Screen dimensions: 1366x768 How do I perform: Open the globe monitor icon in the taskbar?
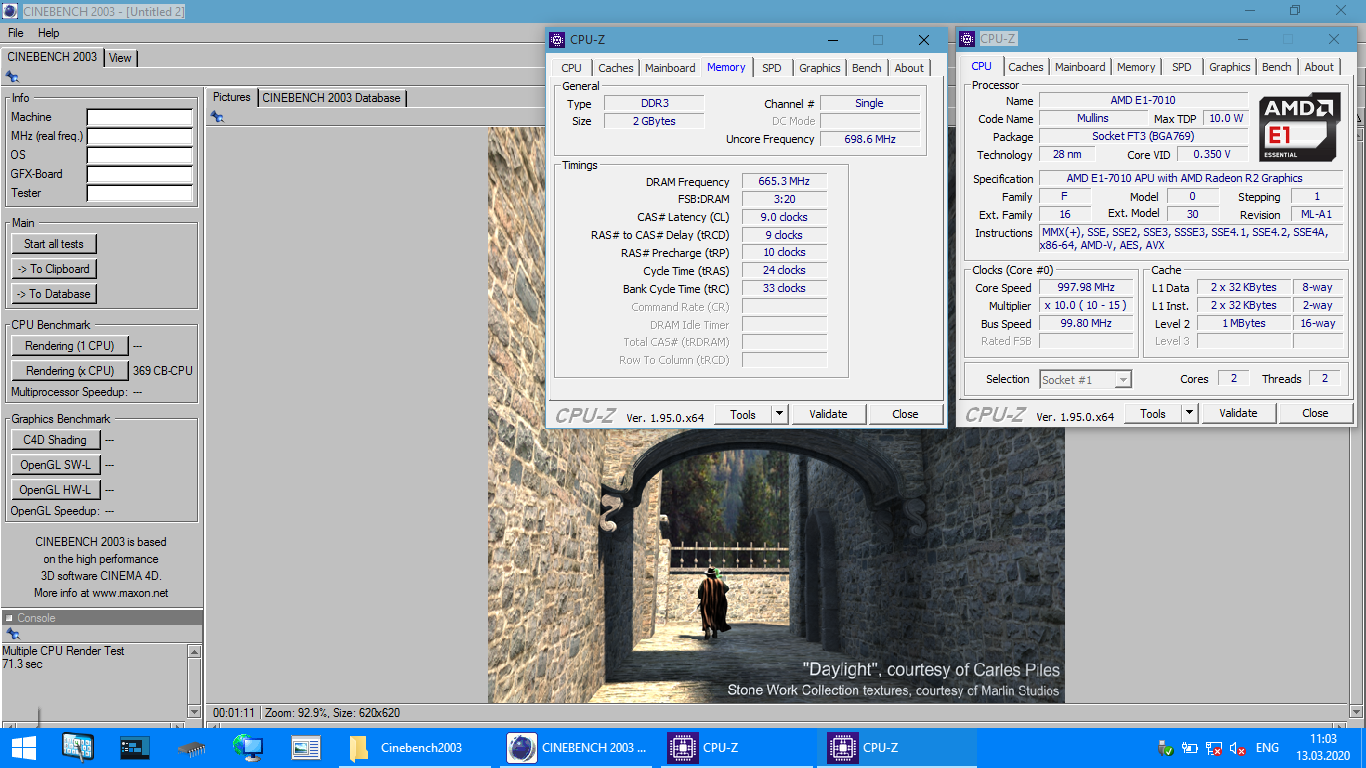pos(248,748)
